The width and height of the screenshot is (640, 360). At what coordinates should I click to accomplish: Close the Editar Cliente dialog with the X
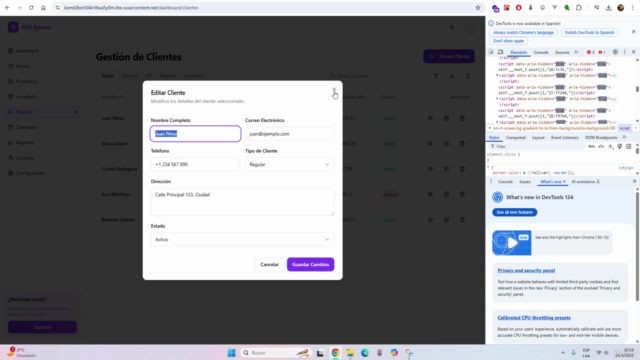coord(334,89)
